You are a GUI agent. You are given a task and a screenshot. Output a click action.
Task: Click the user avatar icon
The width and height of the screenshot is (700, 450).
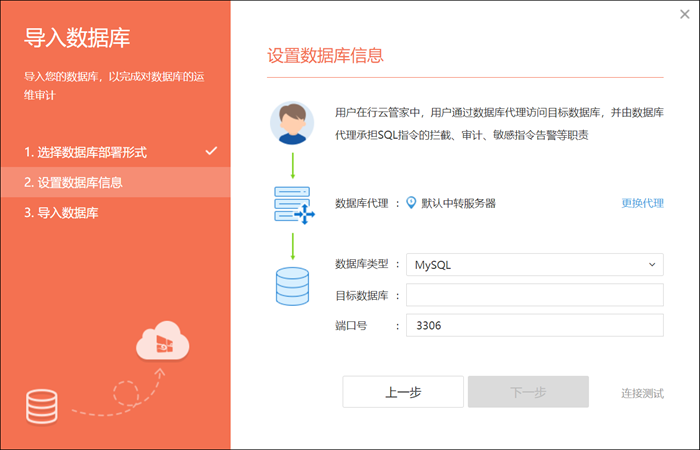point(291,123)
